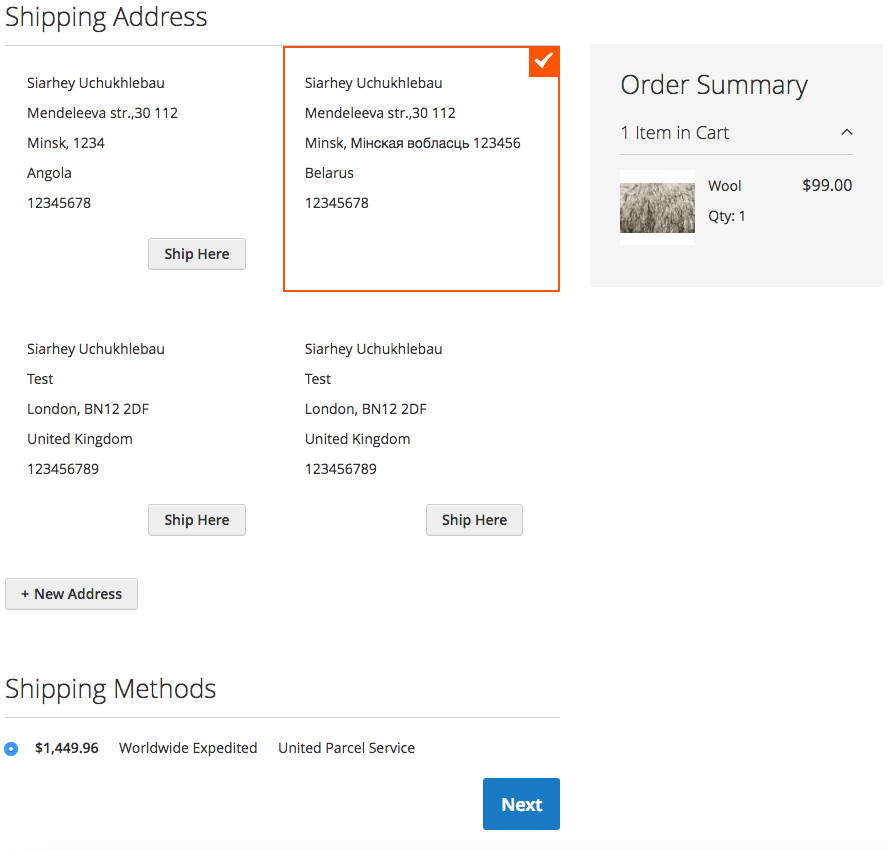Click the Order Summary heading
Viewport: 887px width, 850px height.
click(x=713, y=85)
